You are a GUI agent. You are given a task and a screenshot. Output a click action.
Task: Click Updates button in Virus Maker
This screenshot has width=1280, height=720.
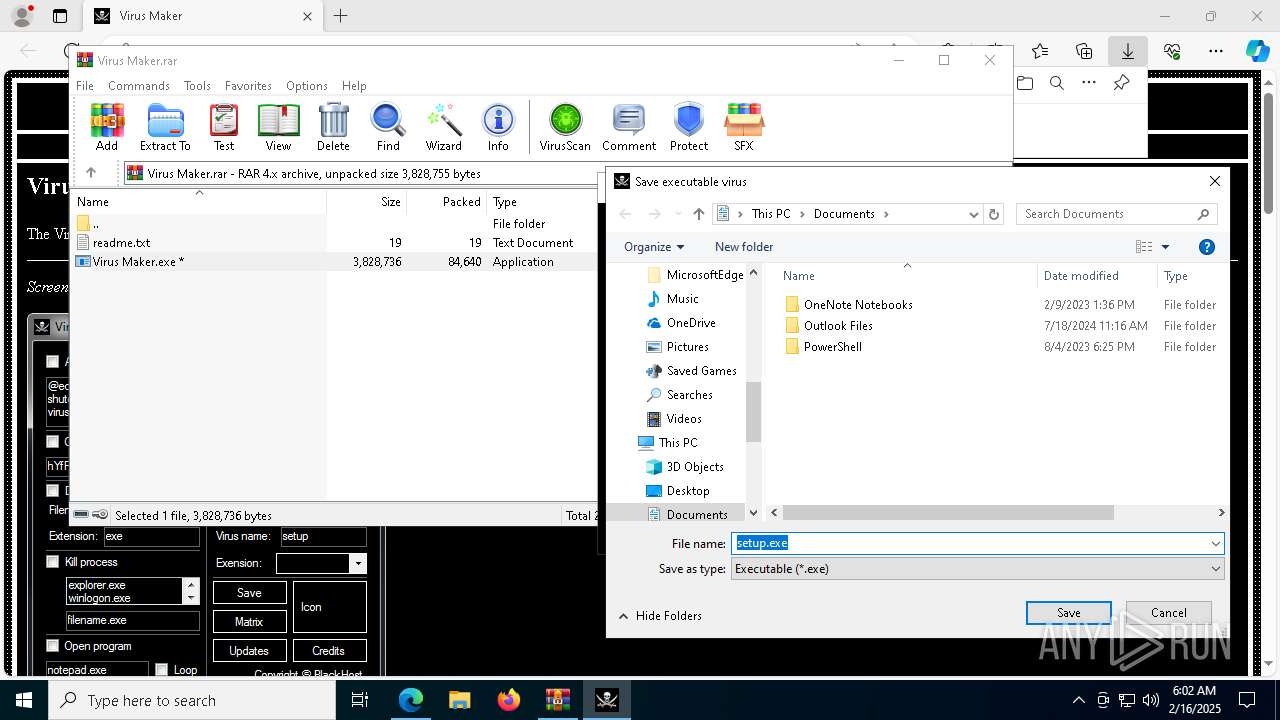click(x=249, y=651)
